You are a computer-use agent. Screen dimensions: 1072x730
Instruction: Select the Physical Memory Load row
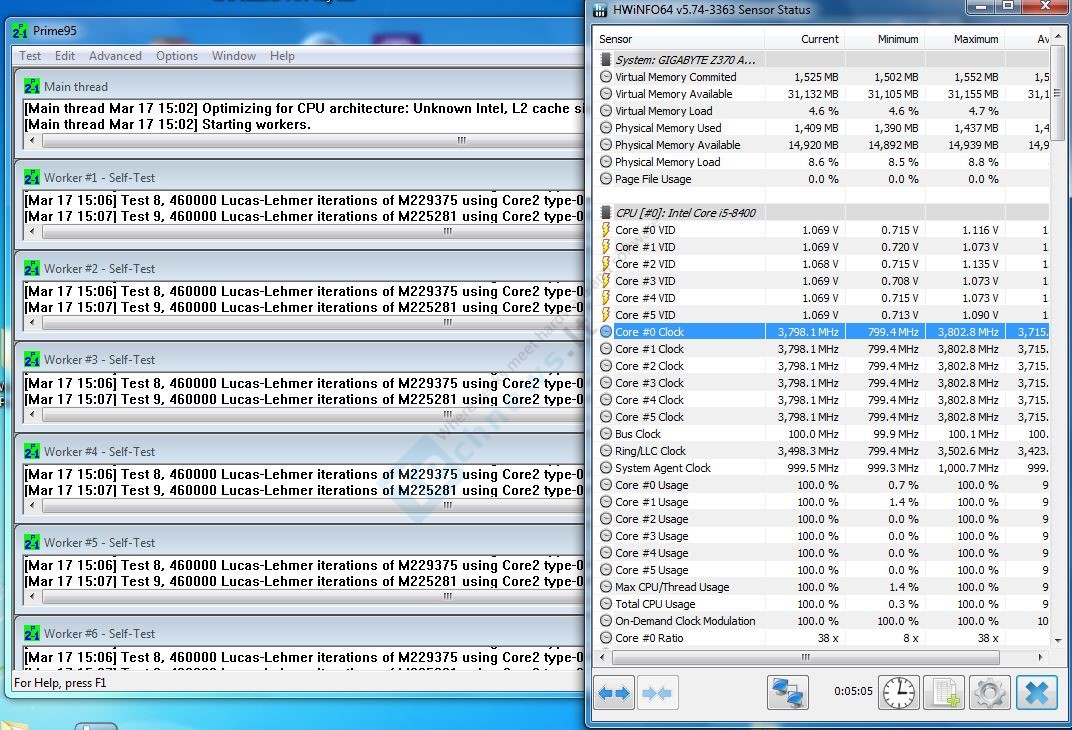[x=821, y=162]
